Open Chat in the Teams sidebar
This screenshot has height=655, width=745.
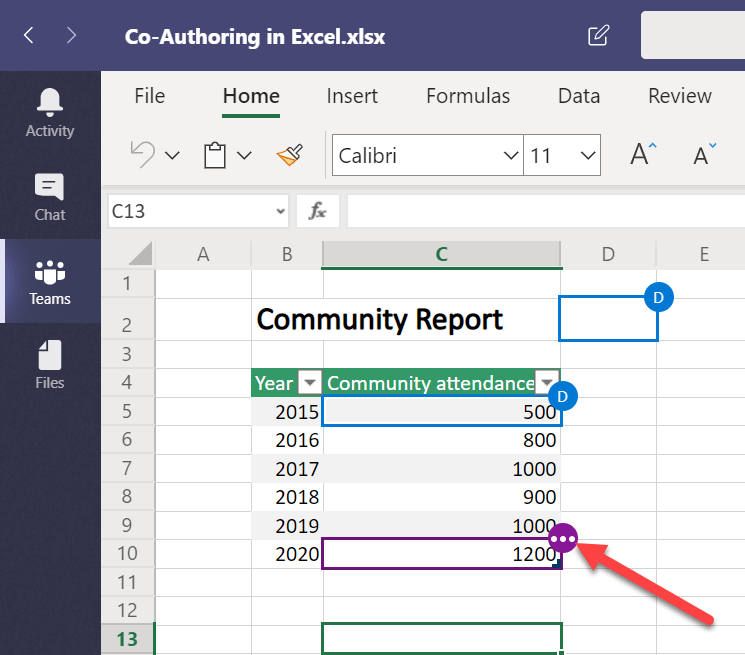click(50, 197)
